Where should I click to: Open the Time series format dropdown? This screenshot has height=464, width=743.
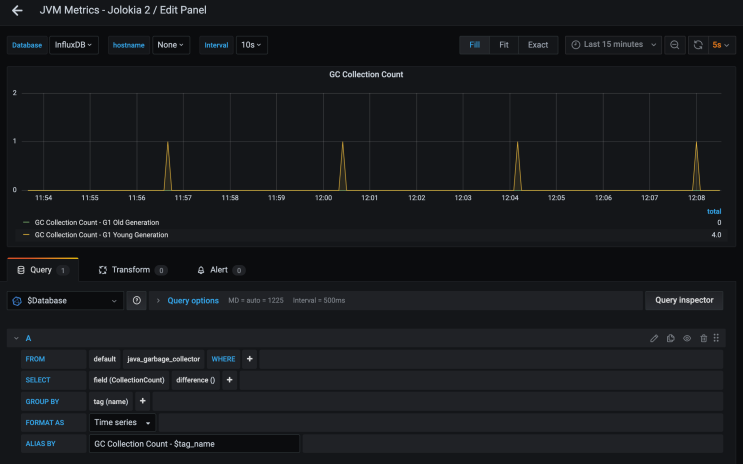pyautogui.click(x=122, y=422)
